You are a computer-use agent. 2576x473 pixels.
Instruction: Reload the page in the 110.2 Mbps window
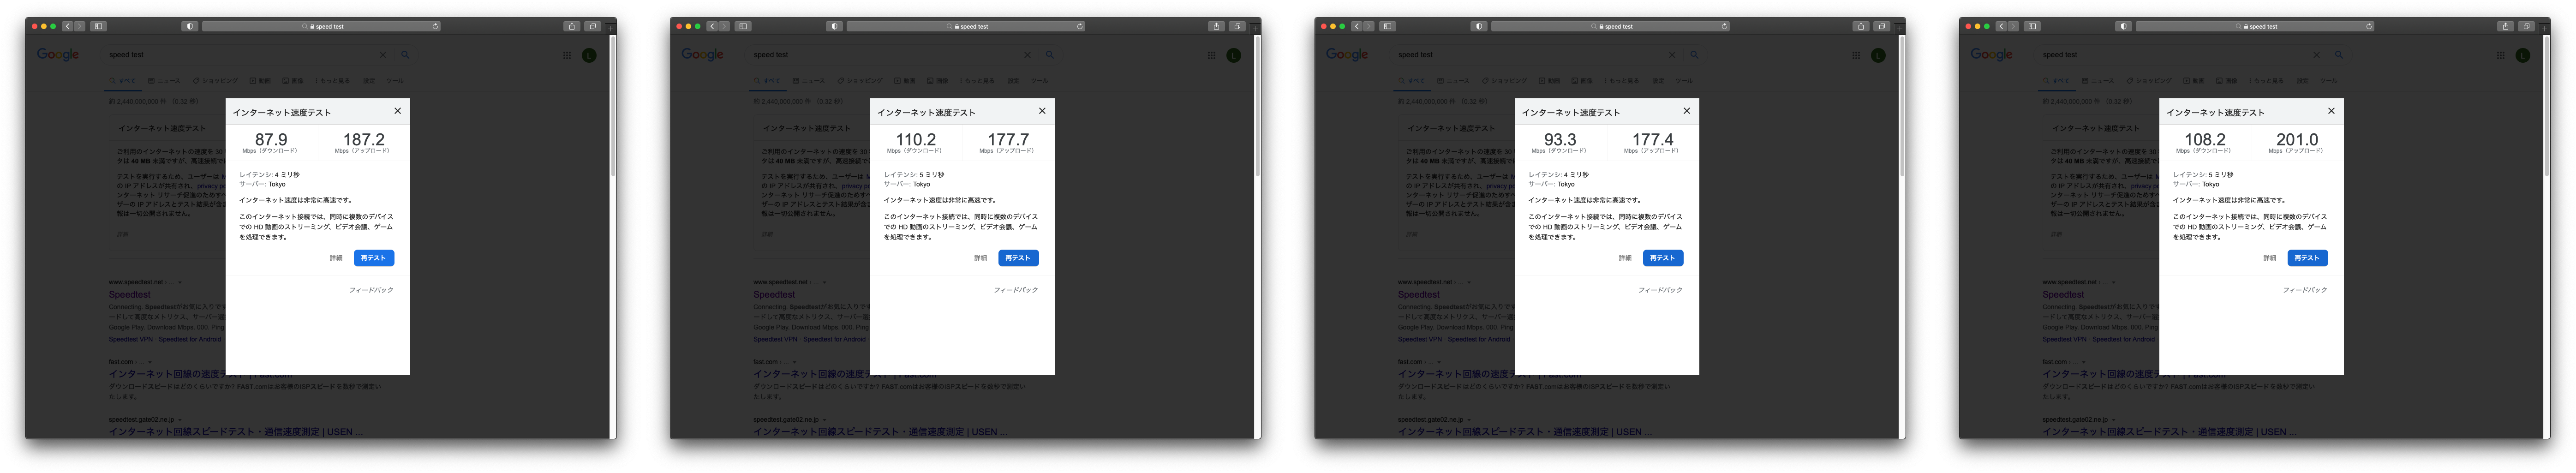[1080, 26]
